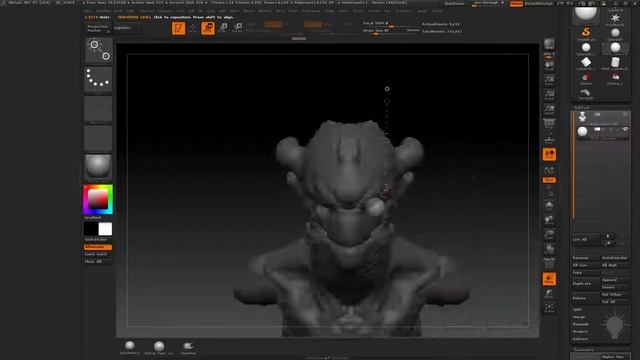Open the dotted stroke type picker
Viewport: 640px width, 360px height.
pos(98,79)
